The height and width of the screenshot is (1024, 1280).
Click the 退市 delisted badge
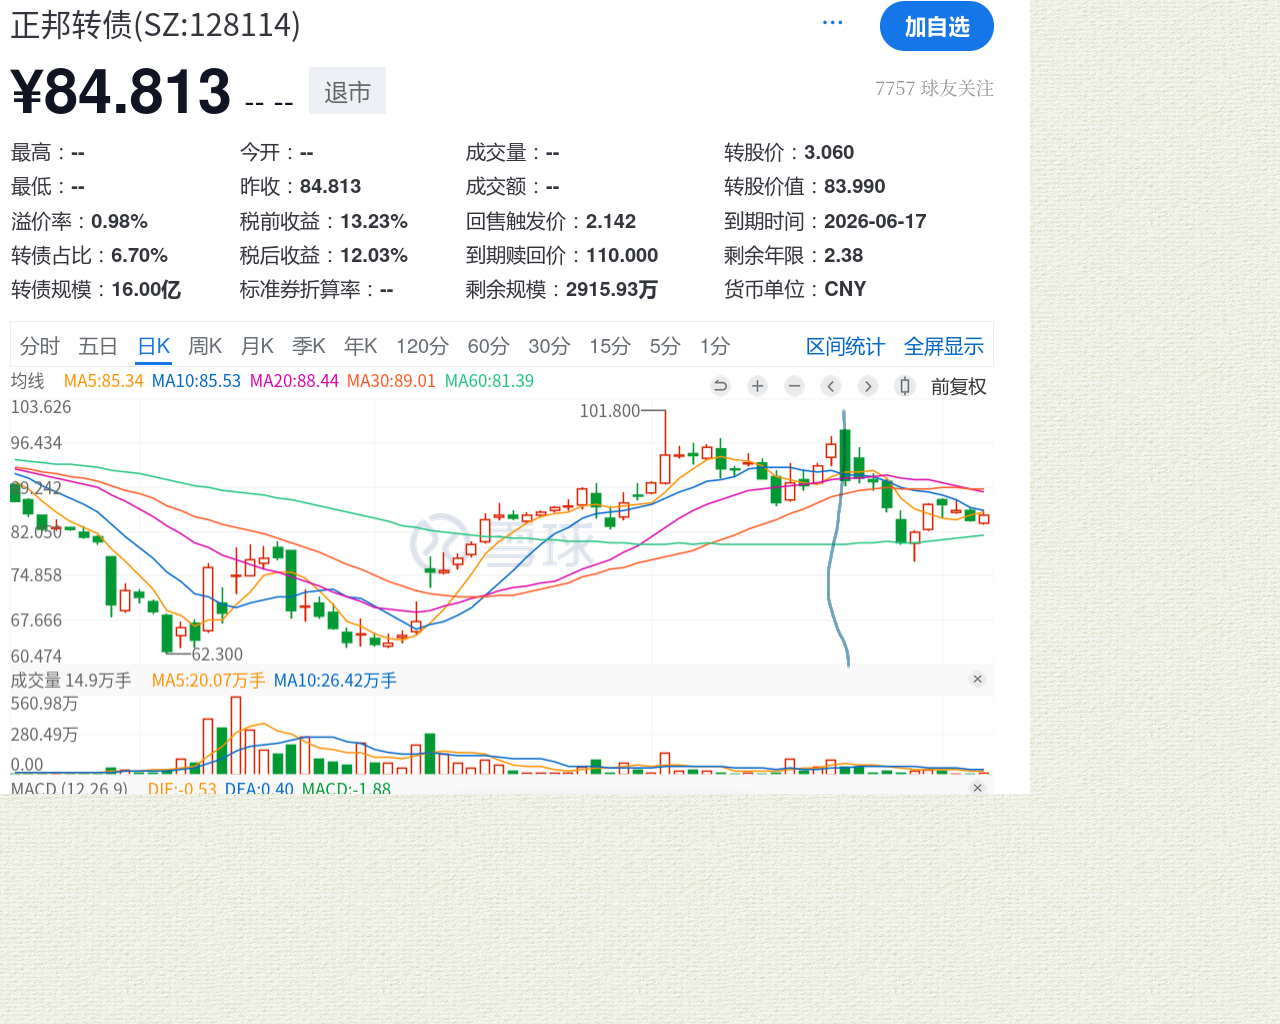click(347, 91)
